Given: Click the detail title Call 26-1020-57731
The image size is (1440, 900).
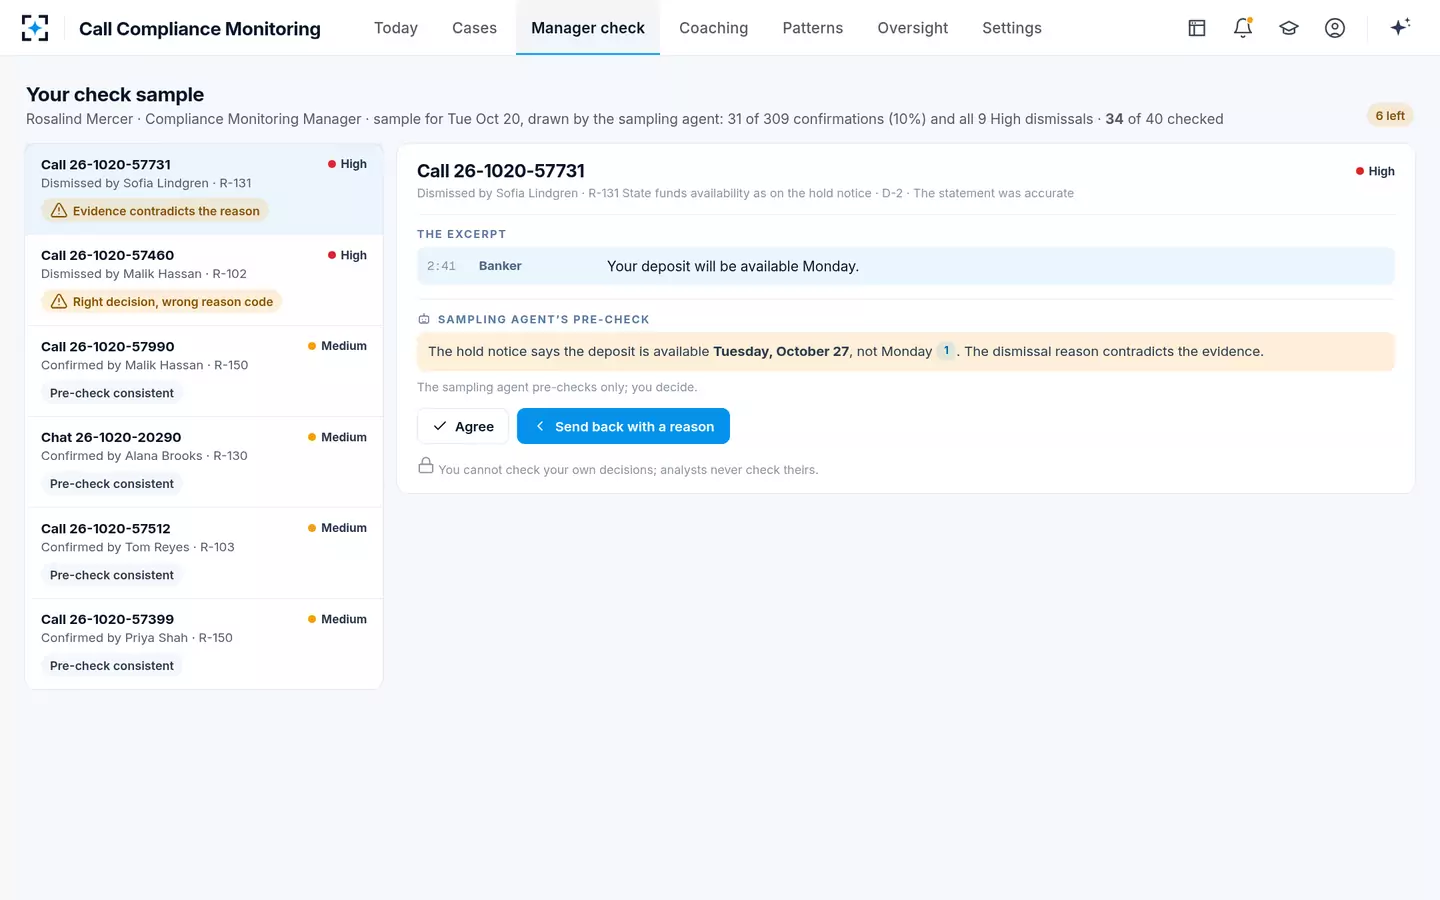Looking at the screenshot, I should coord(501,171).
